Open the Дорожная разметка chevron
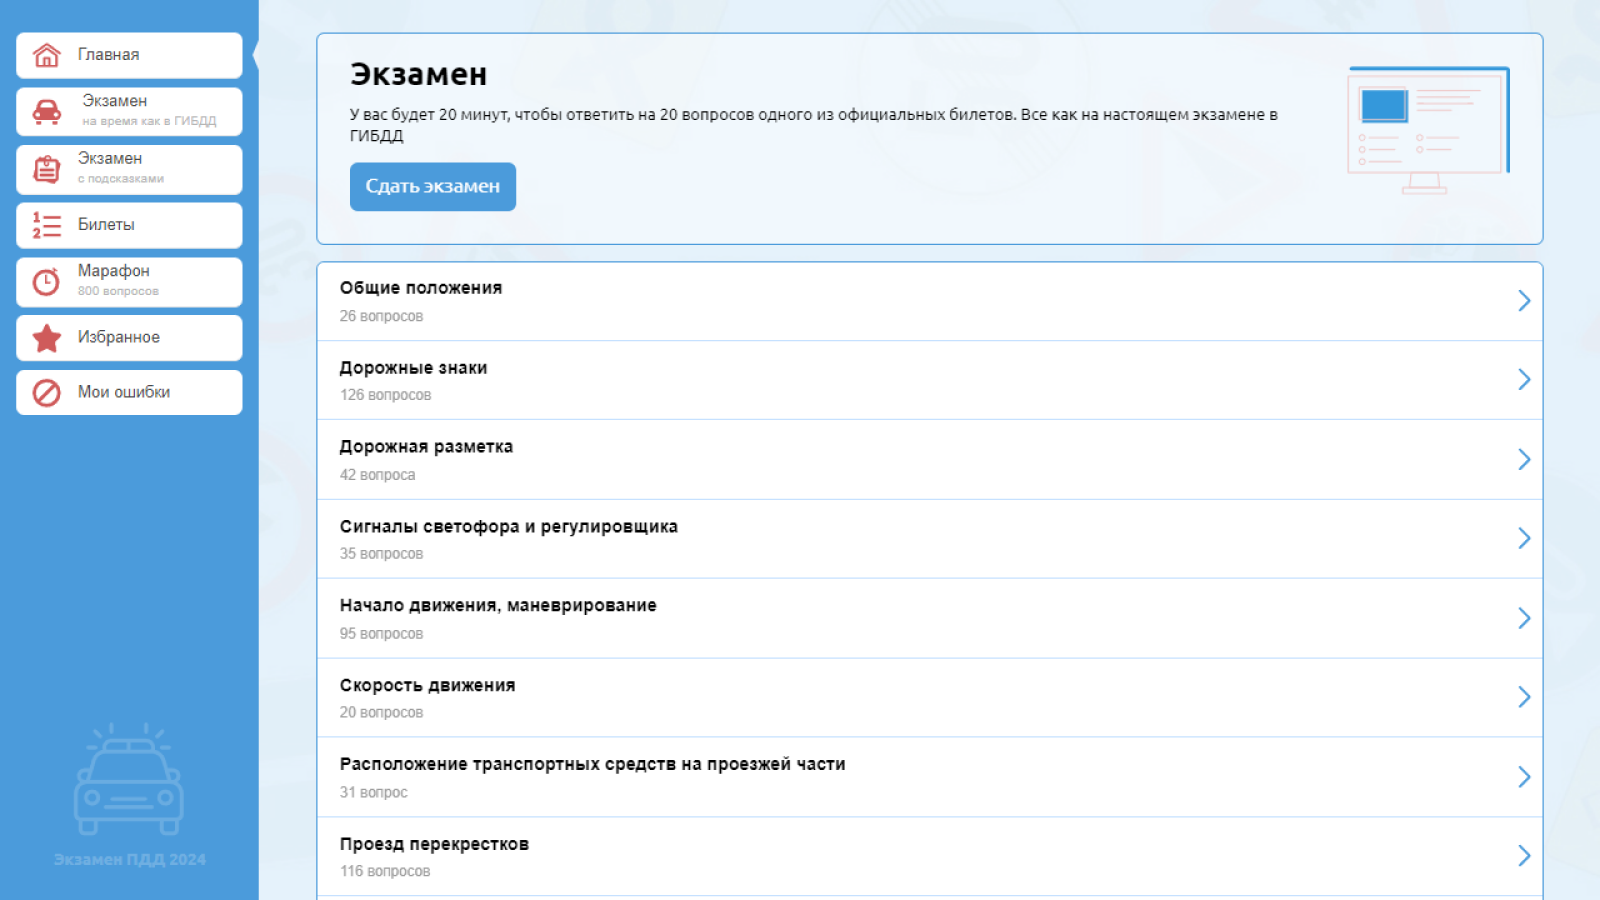 coord(1524,459)
